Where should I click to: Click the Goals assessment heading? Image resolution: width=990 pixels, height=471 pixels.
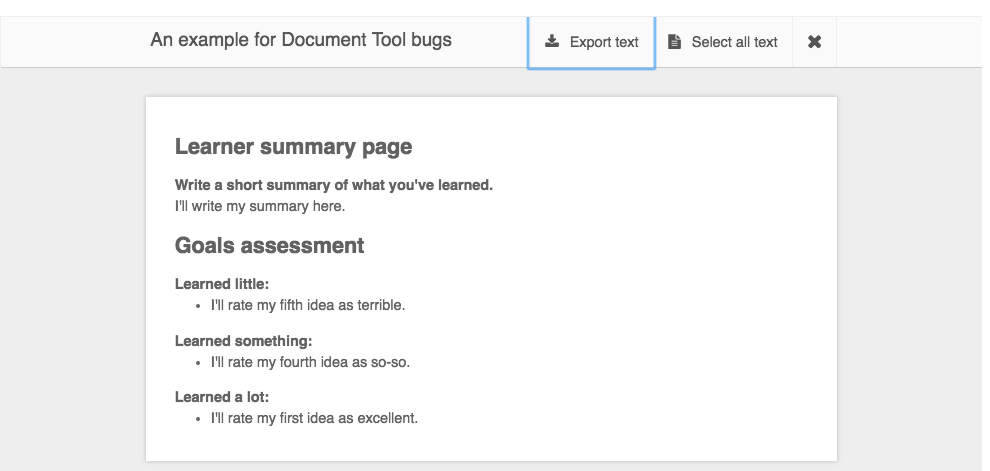(270, 245)
